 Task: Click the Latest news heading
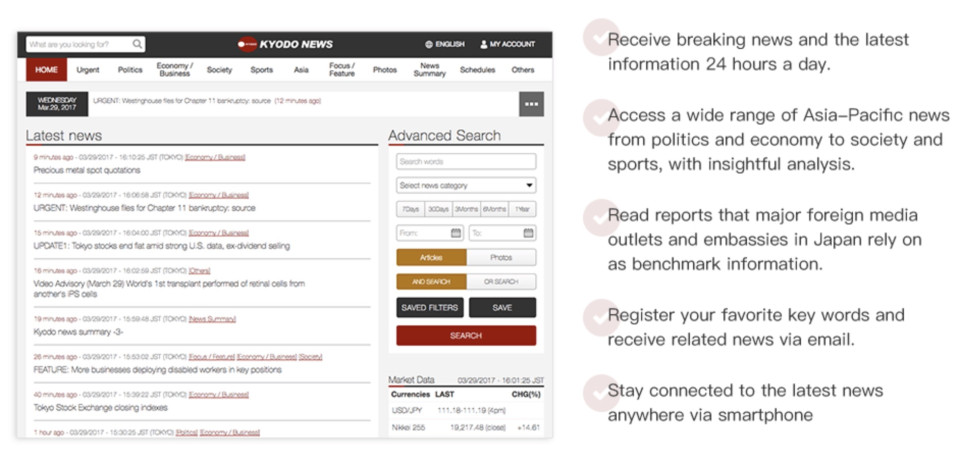[x=64, y=136]
